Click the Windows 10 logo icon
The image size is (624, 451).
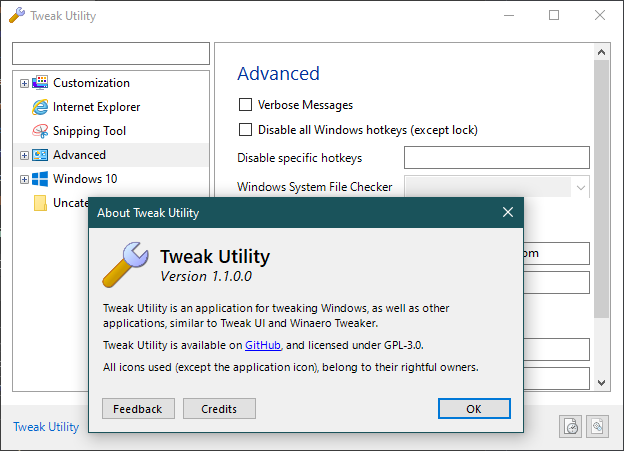click(40, 179)
